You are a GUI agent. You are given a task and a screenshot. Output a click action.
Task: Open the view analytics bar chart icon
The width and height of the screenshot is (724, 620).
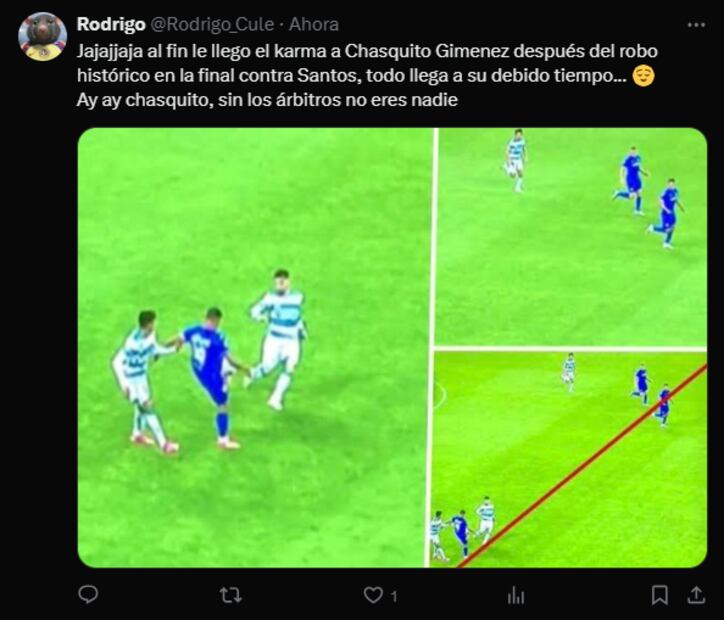[516, 595]
